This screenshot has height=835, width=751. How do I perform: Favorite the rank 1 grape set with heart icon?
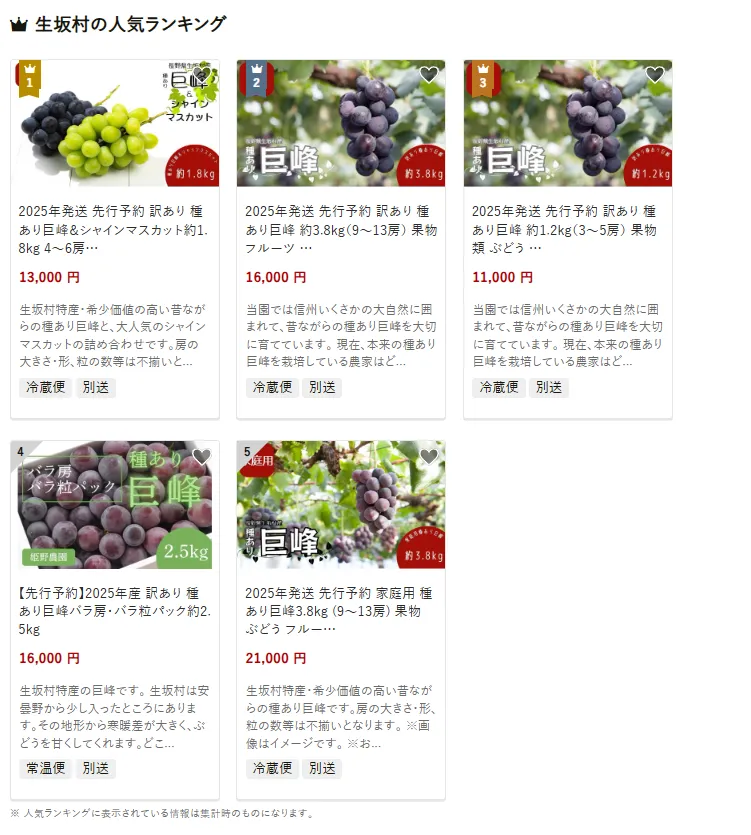[x=202, y=75]
